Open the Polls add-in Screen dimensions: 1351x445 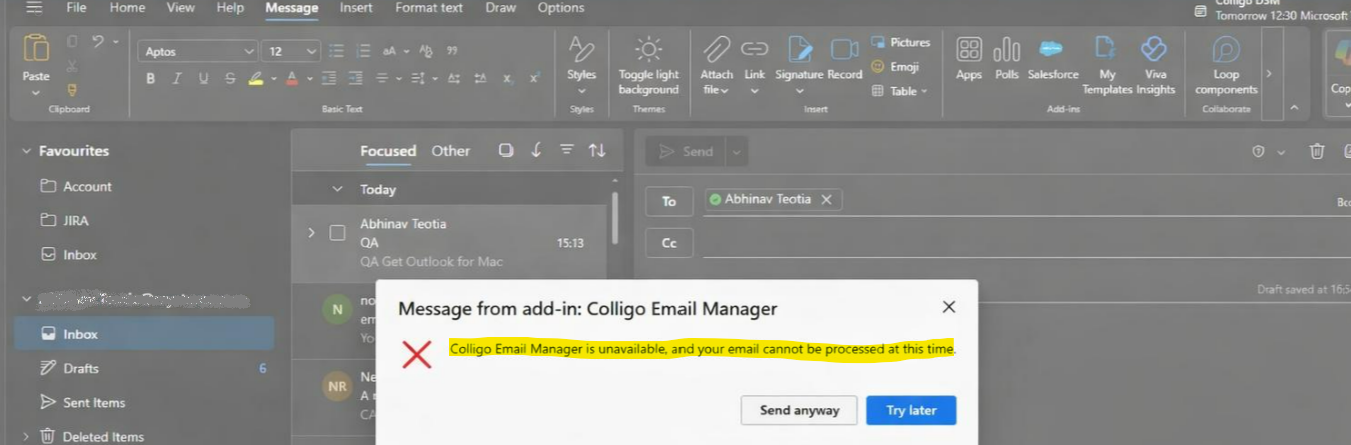1007,49
